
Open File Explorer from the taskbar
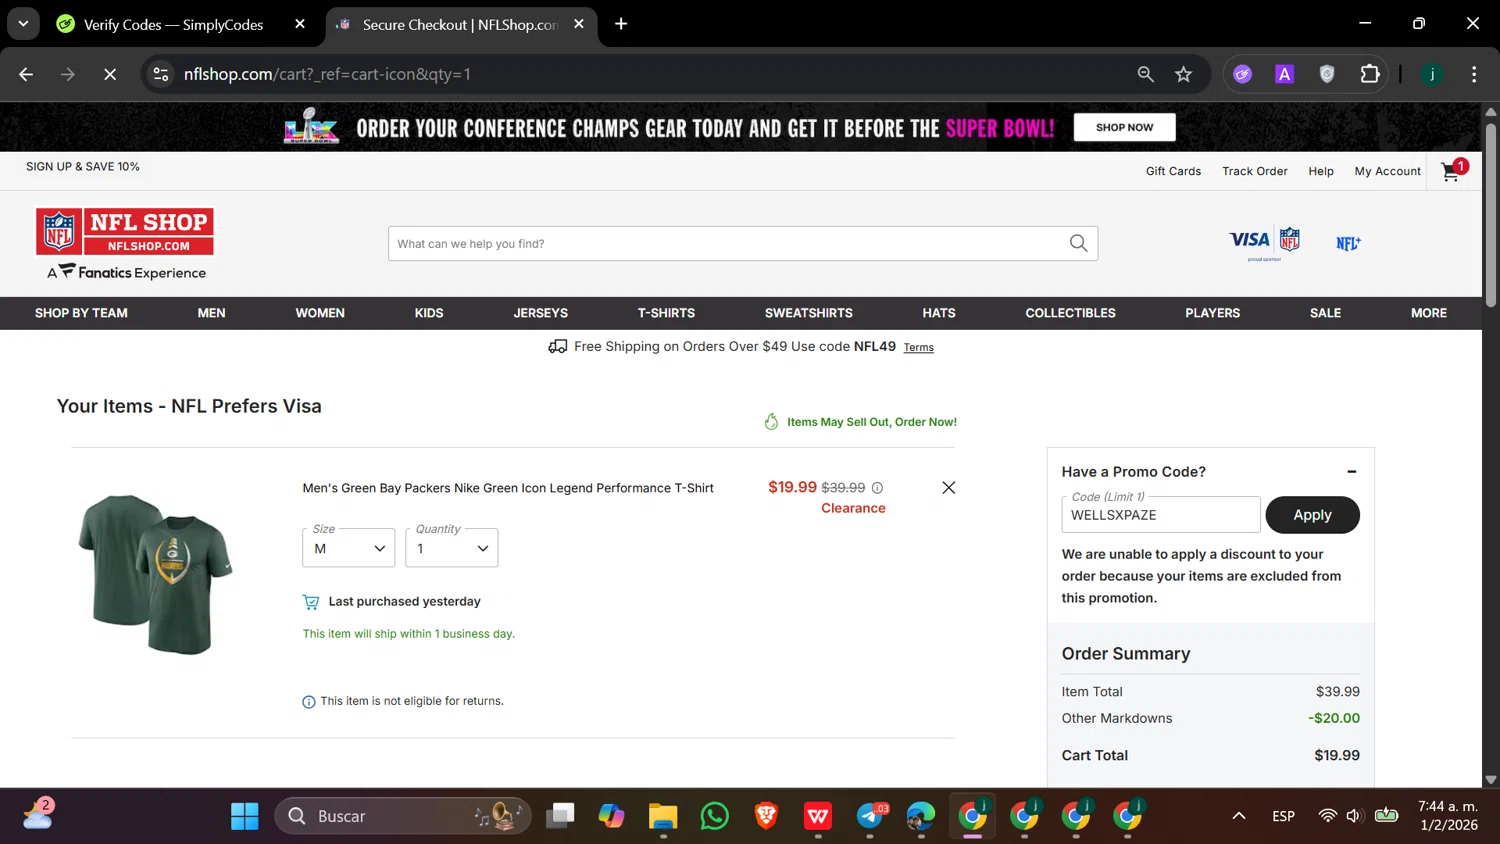[663, 816]
